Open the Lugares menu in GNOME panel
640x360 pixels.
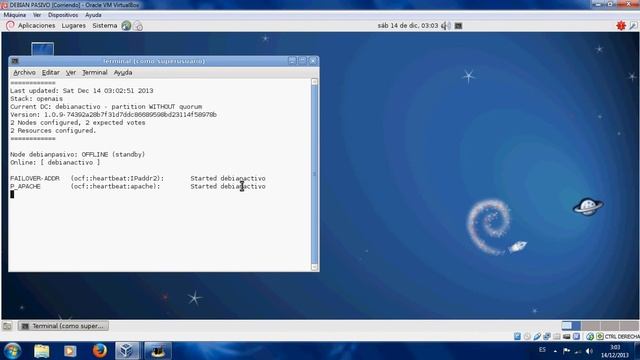73,25
